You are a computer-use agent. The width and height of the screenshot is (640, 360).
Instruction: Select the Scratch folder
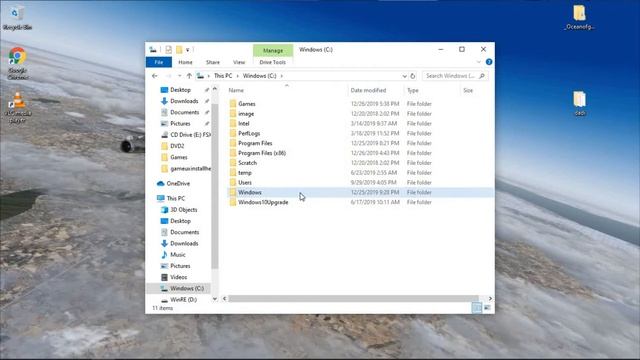coord(247,162)
